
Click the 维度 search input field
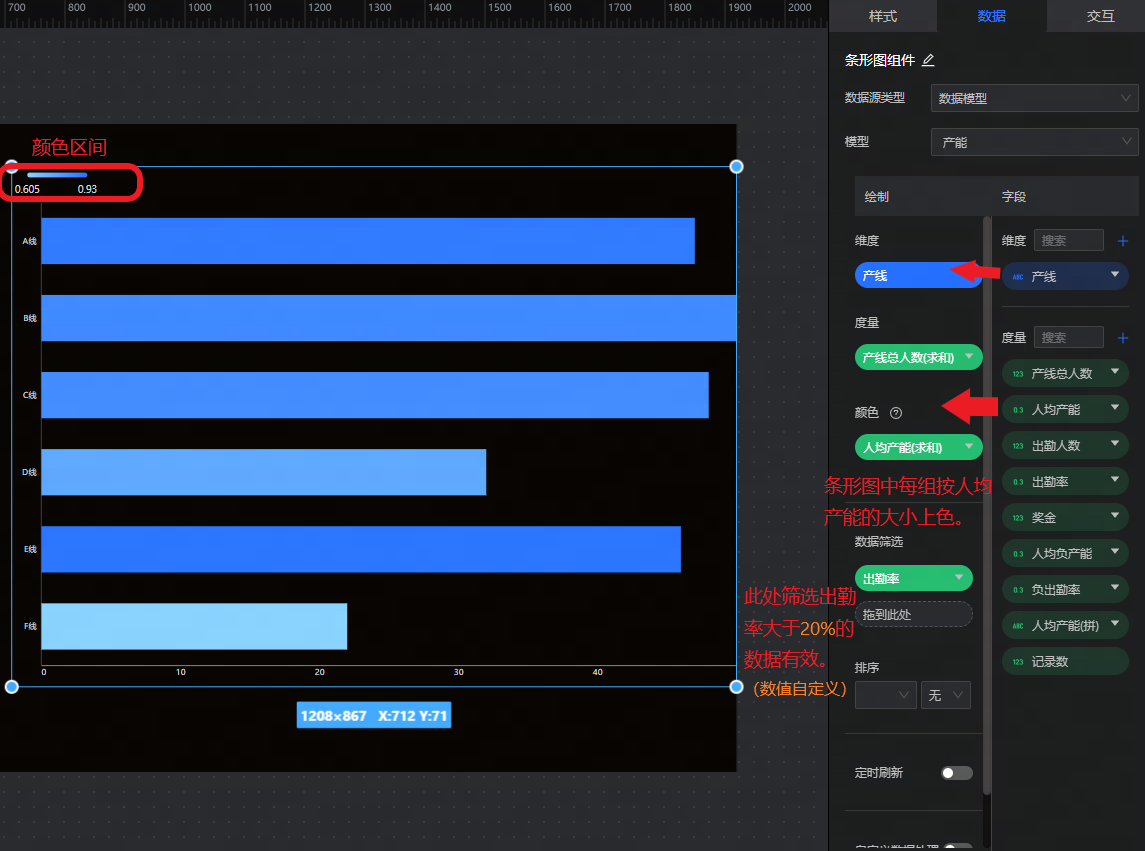click(1068, 240)
